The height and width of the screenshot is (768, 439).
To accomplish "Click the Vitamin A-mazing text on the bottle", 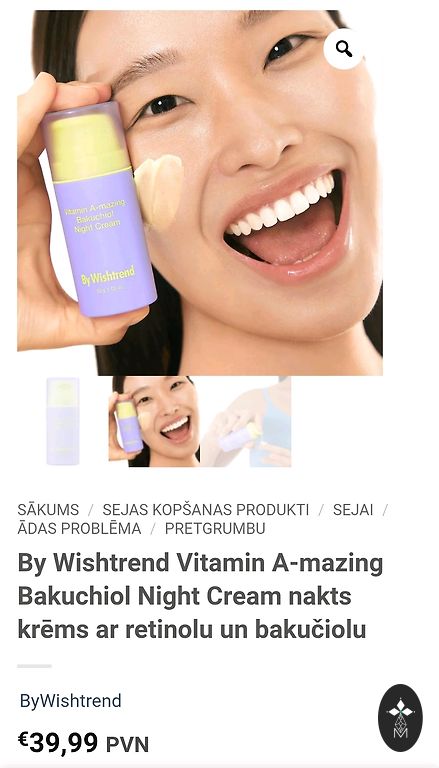I will click(96, 206).
